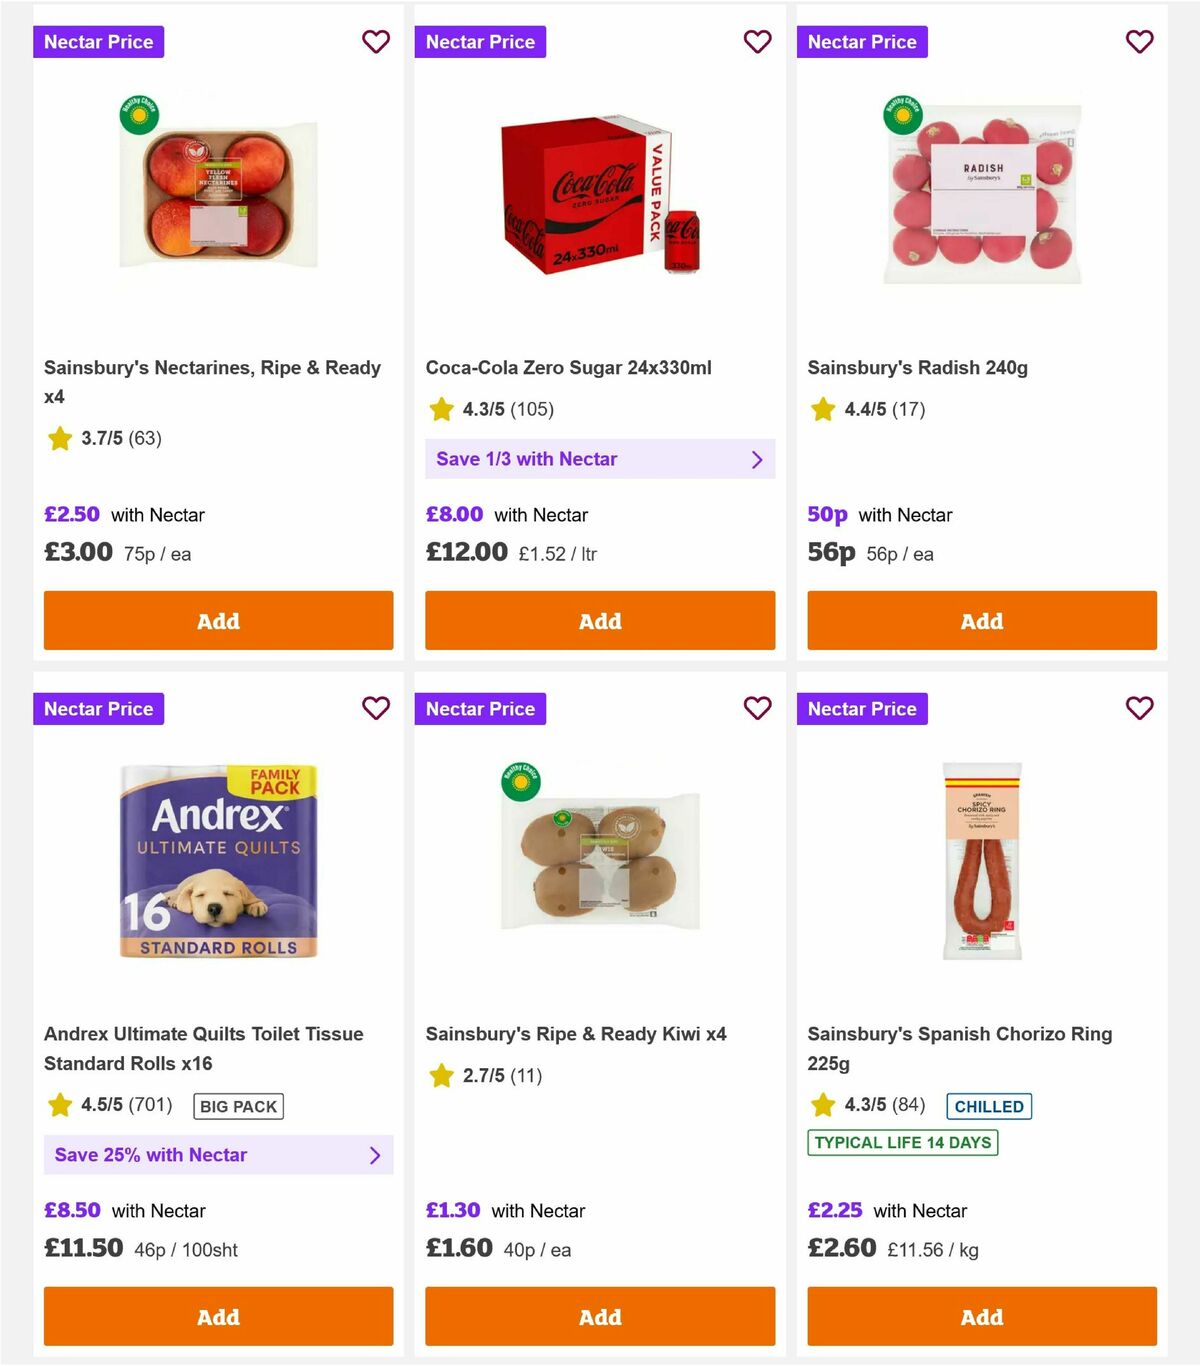Click the (105) review count for Coca-Cola
The image size is (1200, 1366).
pyautogui.click(x=533, y=409)
